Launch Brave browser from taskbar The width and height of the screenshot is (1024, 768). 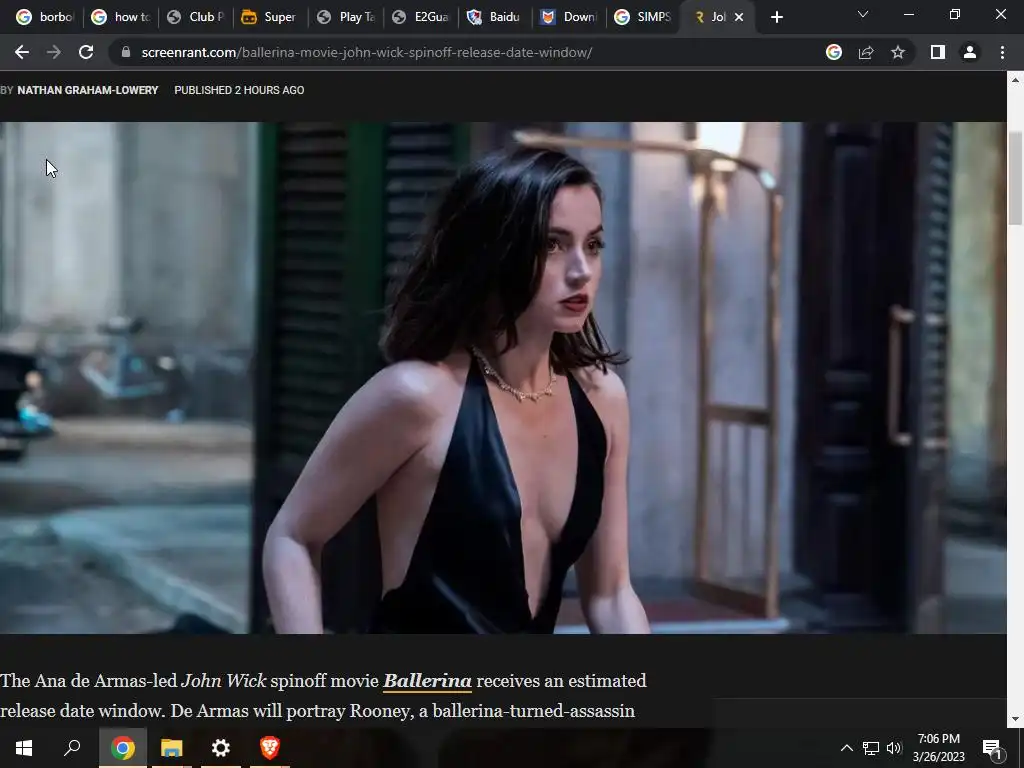click(x=270, y=748)
